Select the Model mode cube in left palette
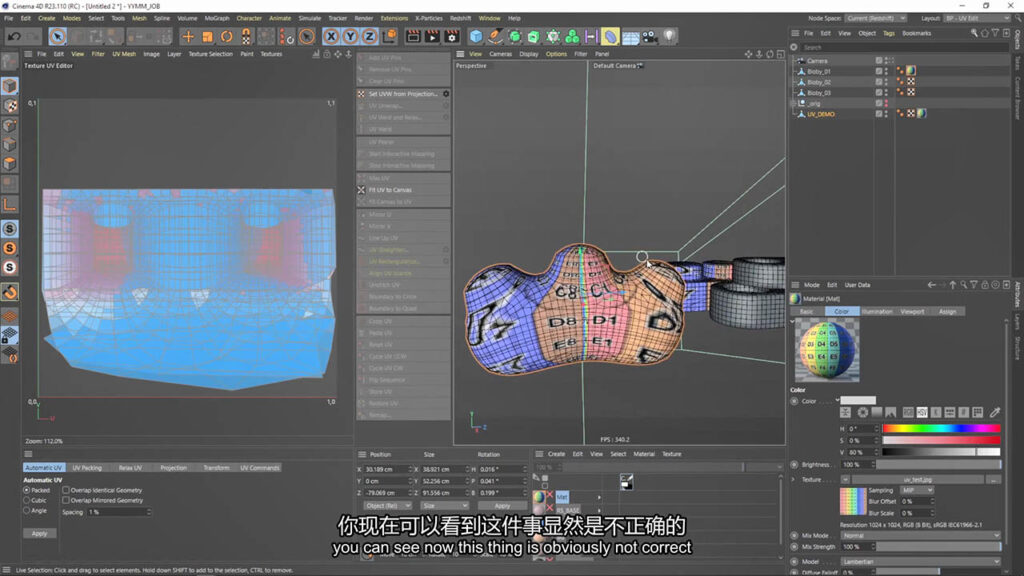Viewport: 1024px width, 576px height. click(x=10, y=86)
